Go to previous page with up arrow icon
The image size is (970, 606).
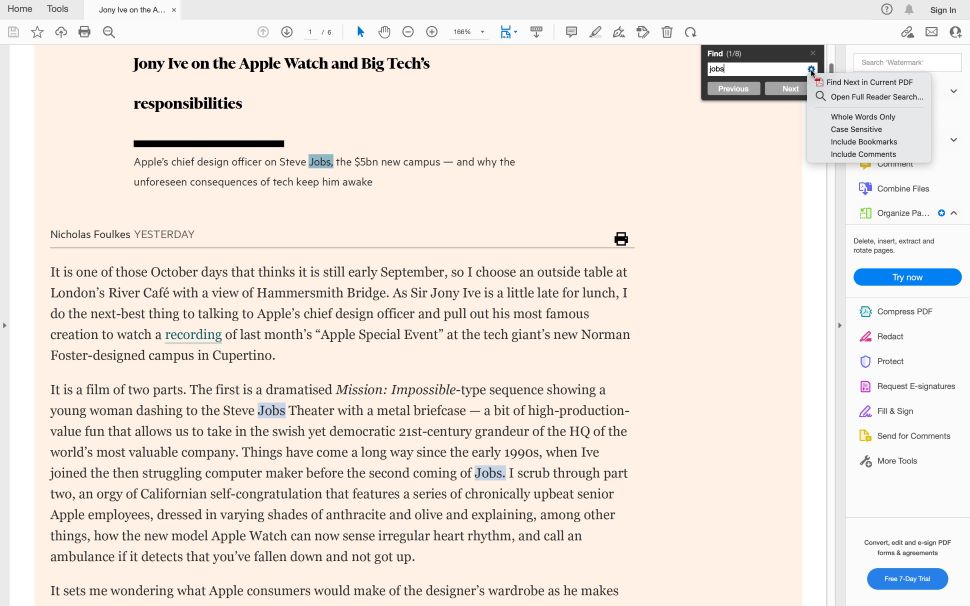point(263,32)
